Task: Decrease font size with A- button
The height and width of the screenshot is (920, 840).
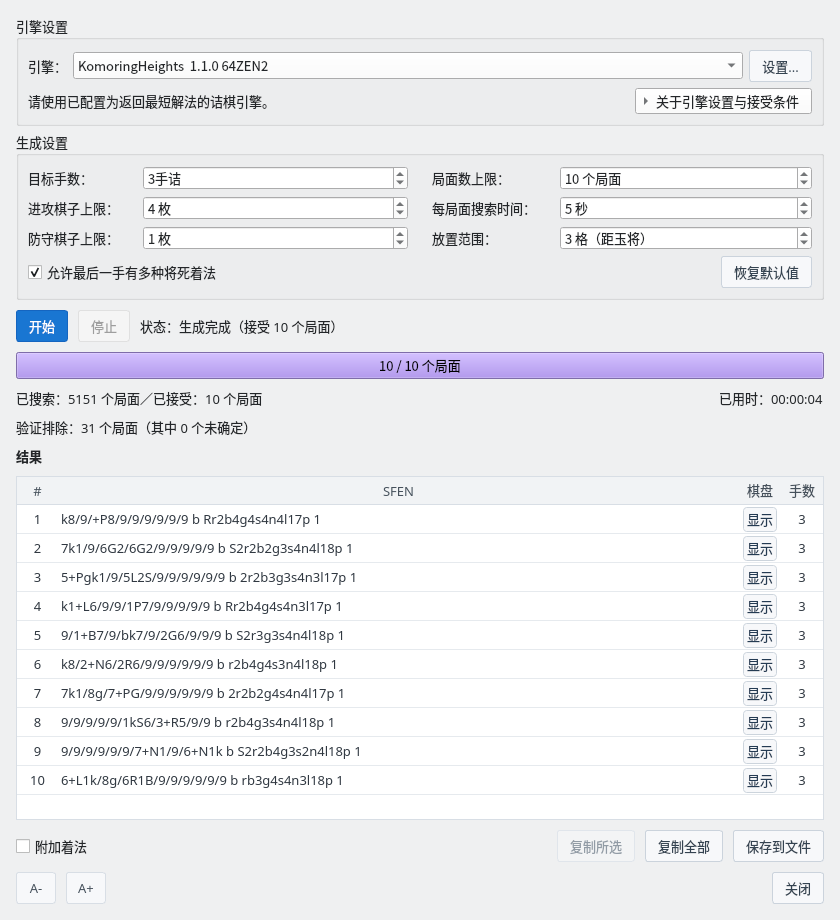Action: click(x=36, y=888)
